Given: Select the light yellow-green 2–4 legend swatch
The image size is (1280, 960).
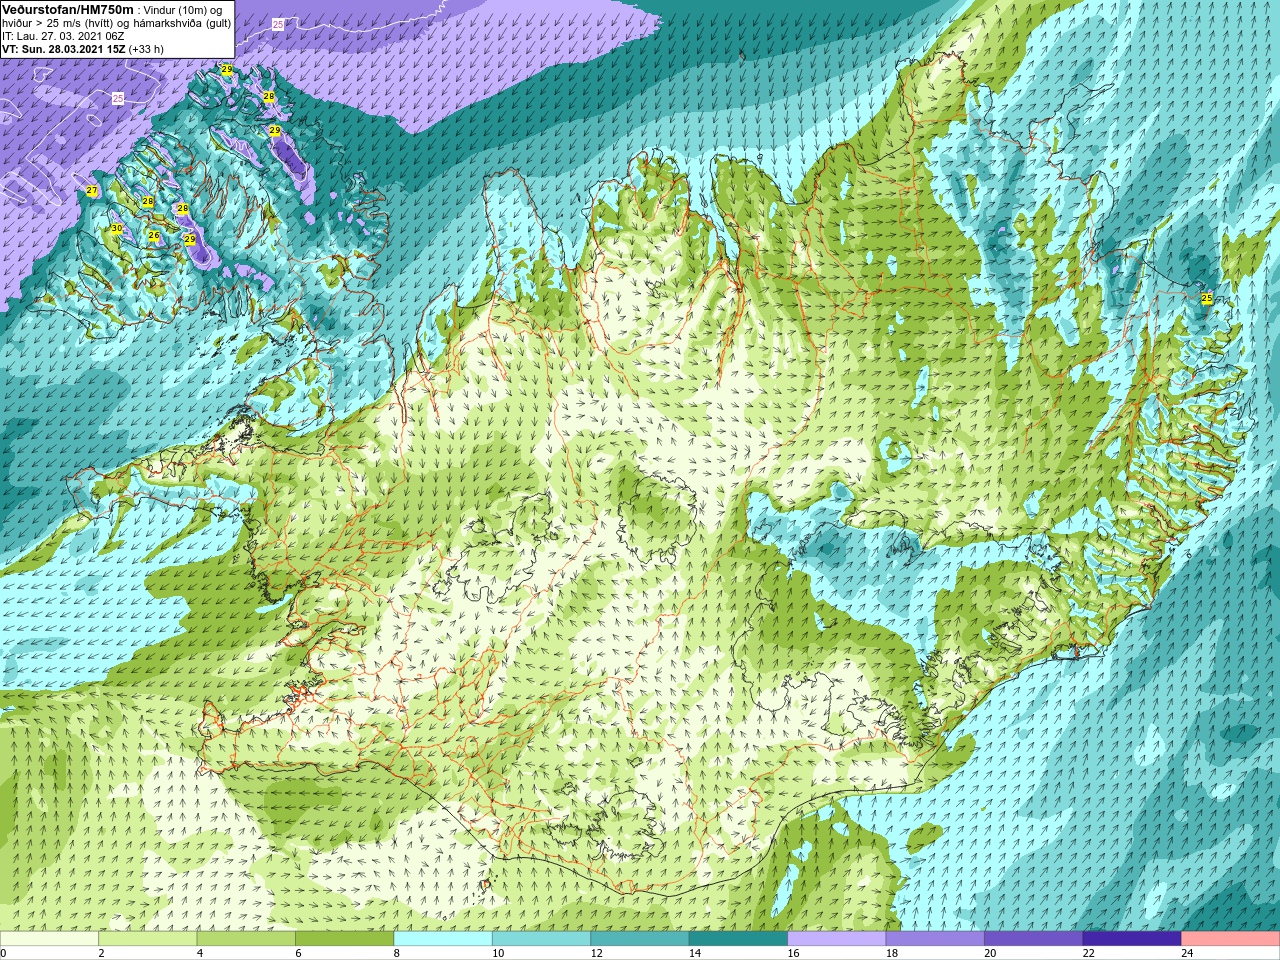Looking at the screenshot, I should (x=147, y=939).
